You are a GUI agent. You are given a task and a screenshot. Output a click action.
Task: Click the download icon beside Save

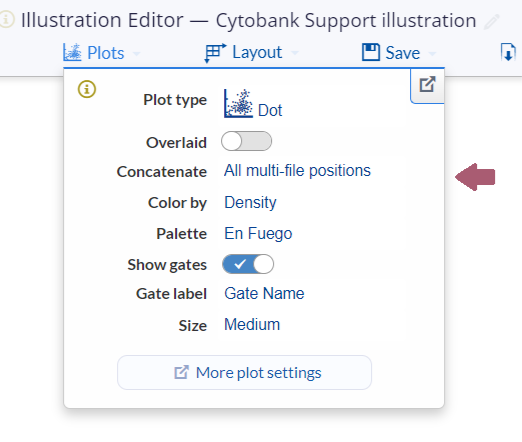(508, 53)
